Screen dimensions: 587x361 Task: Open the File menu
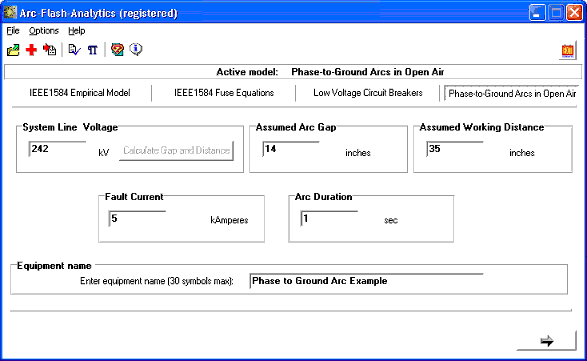coord(13,31)
